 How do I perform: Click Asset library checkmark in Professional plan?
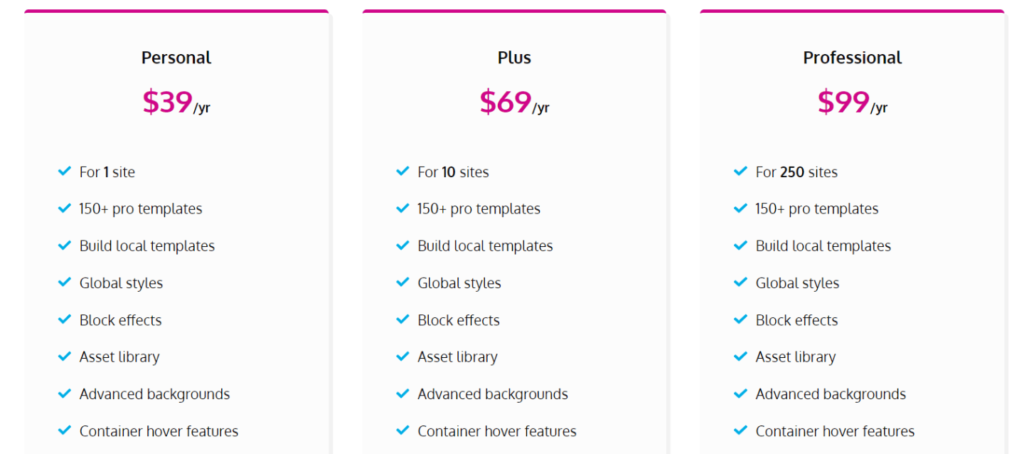(x=741, y=357)
